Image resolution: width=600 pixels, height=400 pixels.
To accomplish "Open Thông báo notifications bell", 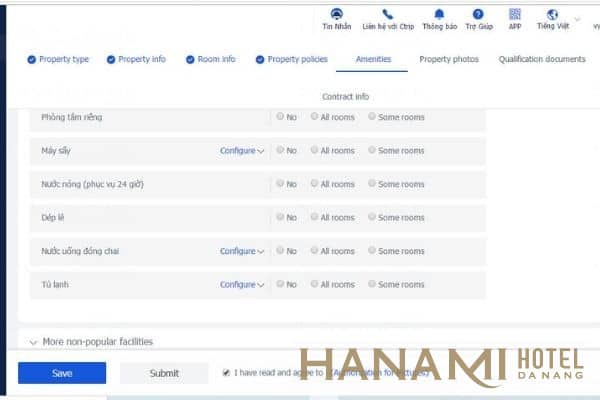I will (439, 15).
